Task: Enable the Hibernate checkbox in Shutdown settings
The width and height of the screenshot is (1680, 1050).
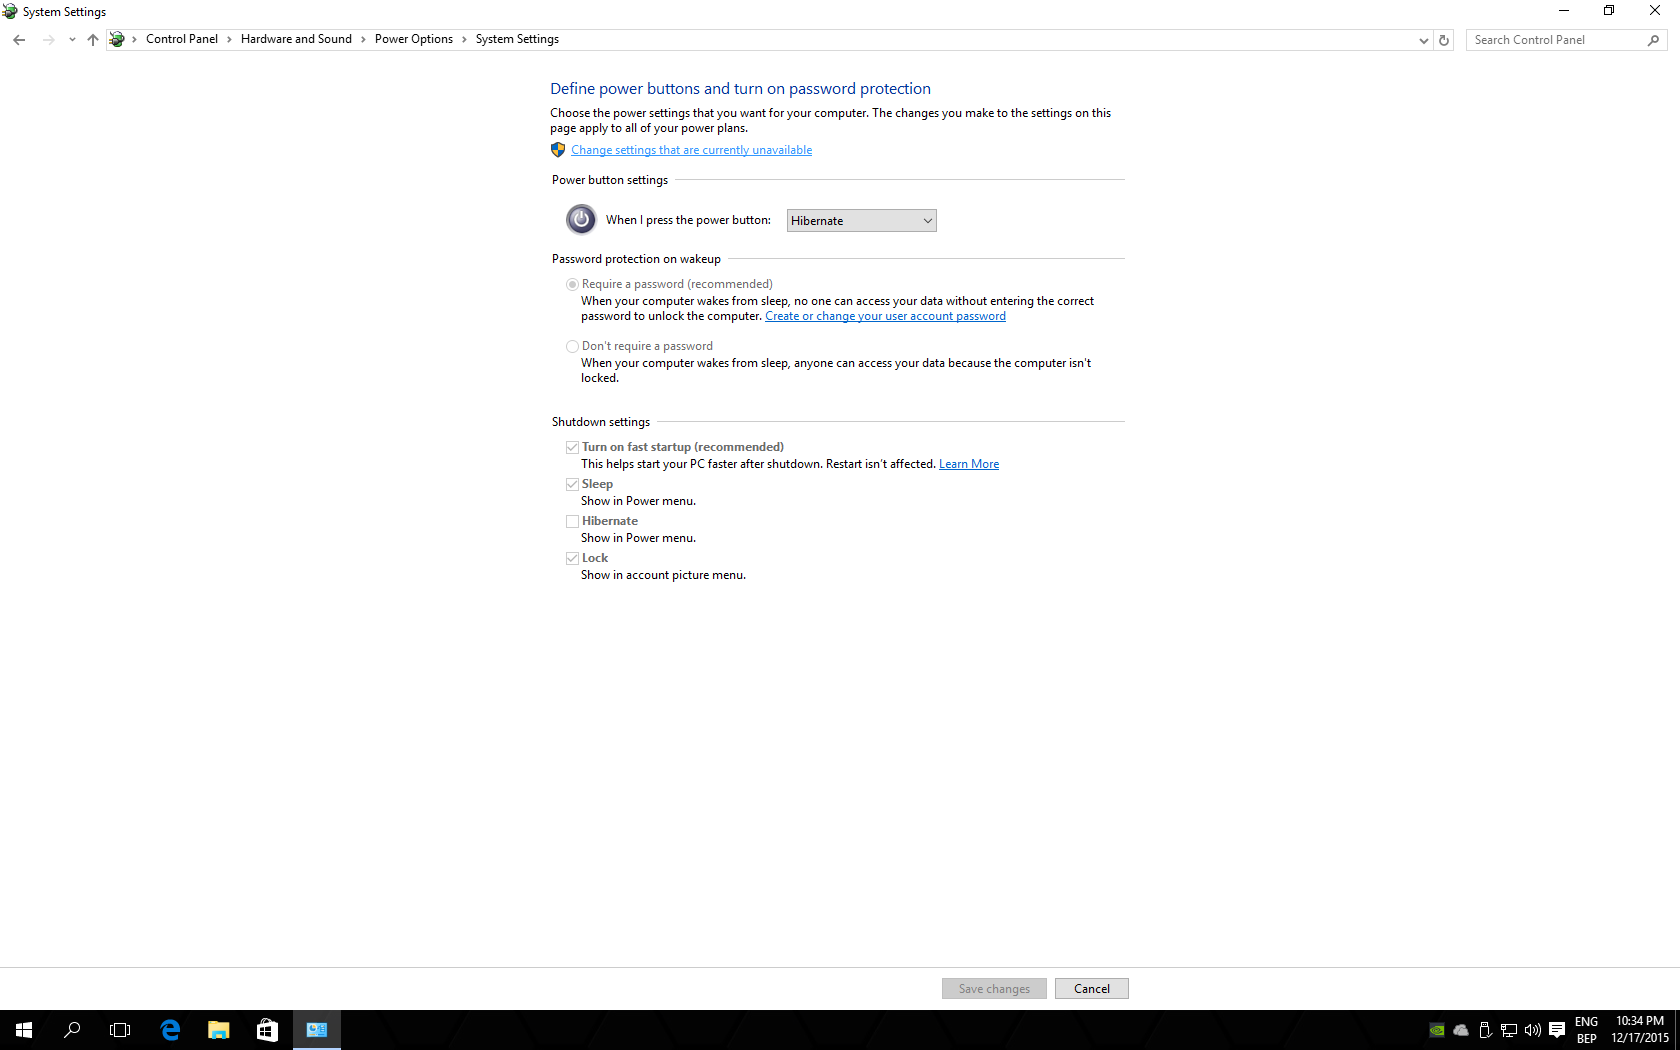Action: pyautogui.click(x=573, y=522)
